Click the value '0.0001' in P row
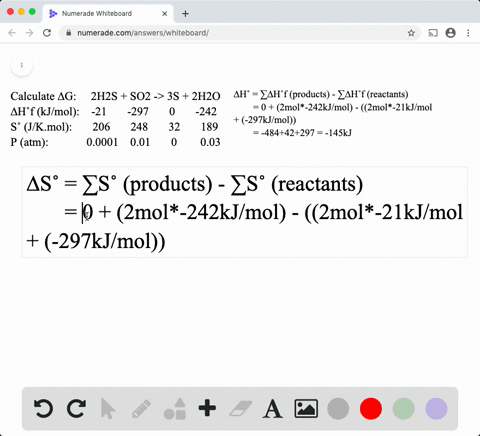The image size is (480, 436). (102, 142)
